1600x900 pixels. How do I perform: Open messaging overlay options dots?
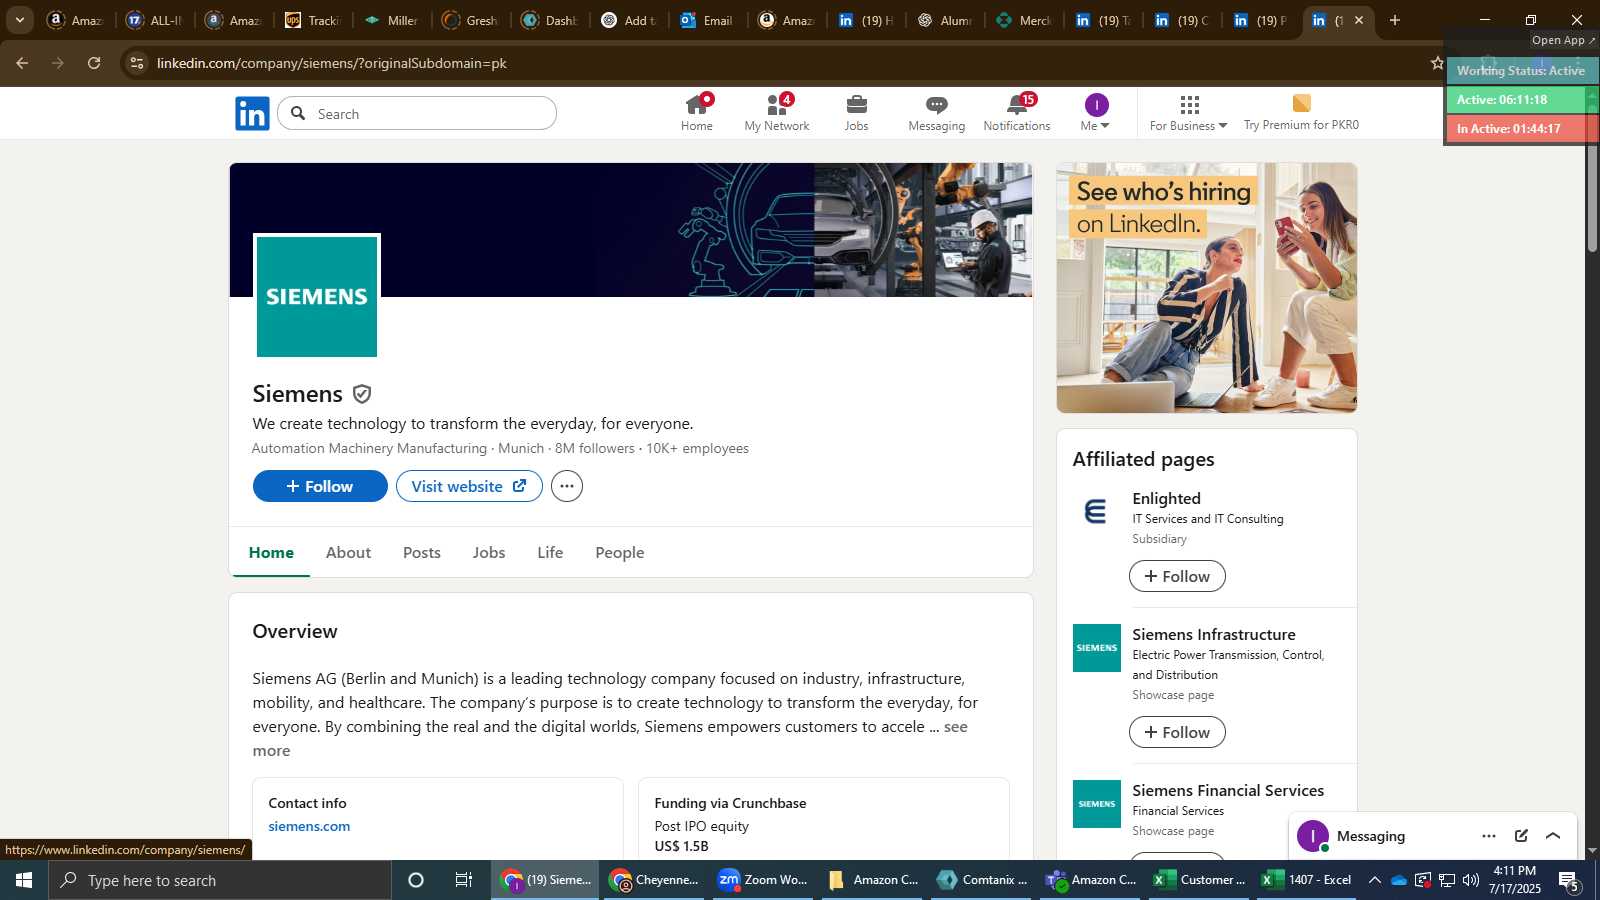(1489, 836)
